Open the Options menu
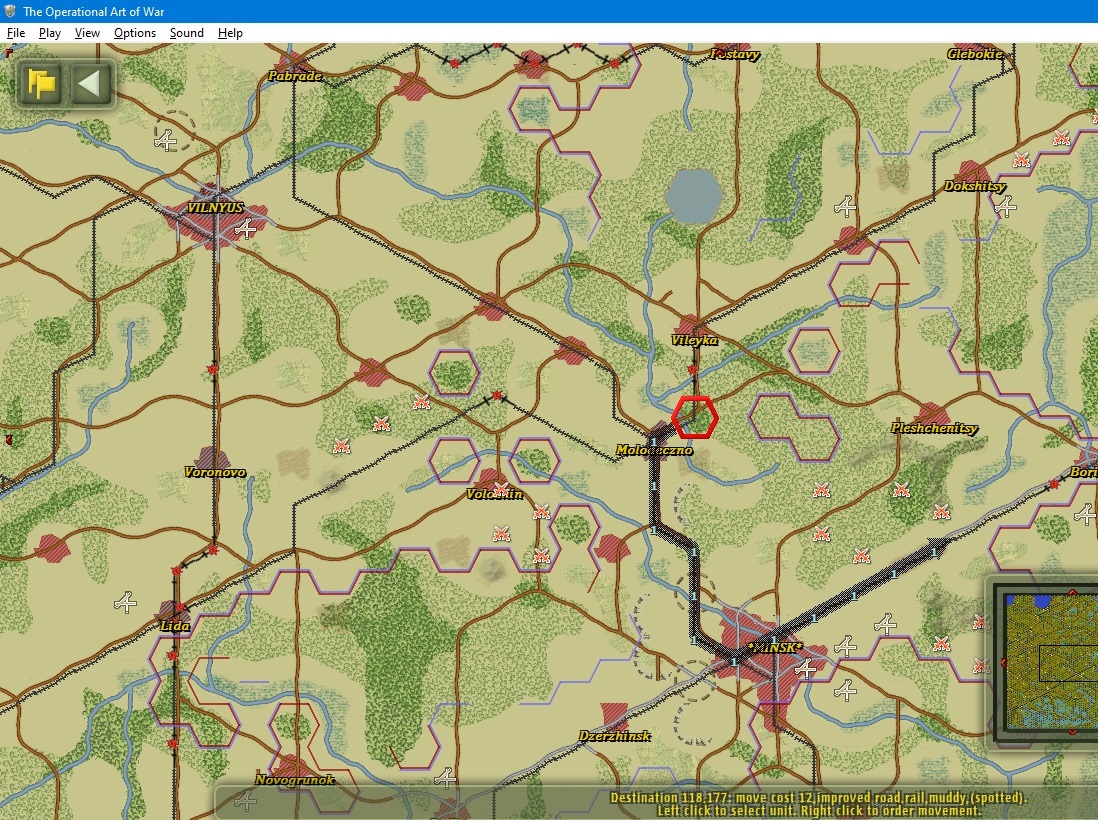Viewport: 1098px width, 820px height. click(x=134, y=33)
